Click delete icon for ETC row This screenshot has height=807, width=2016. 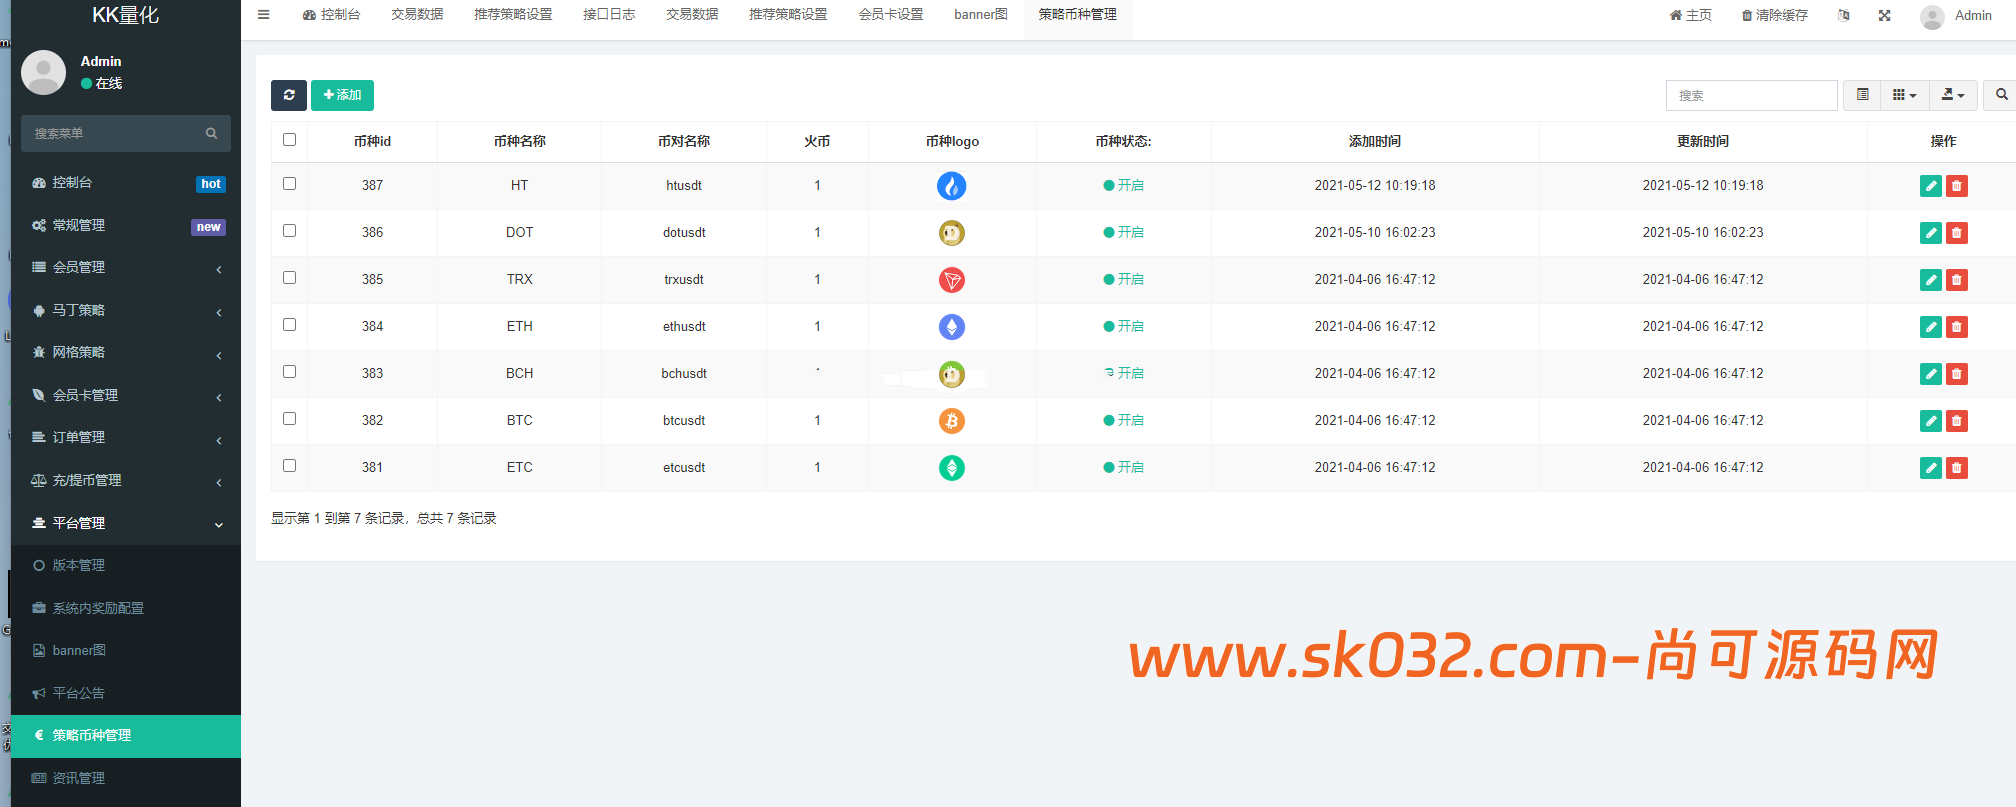tap(1957, 468)
